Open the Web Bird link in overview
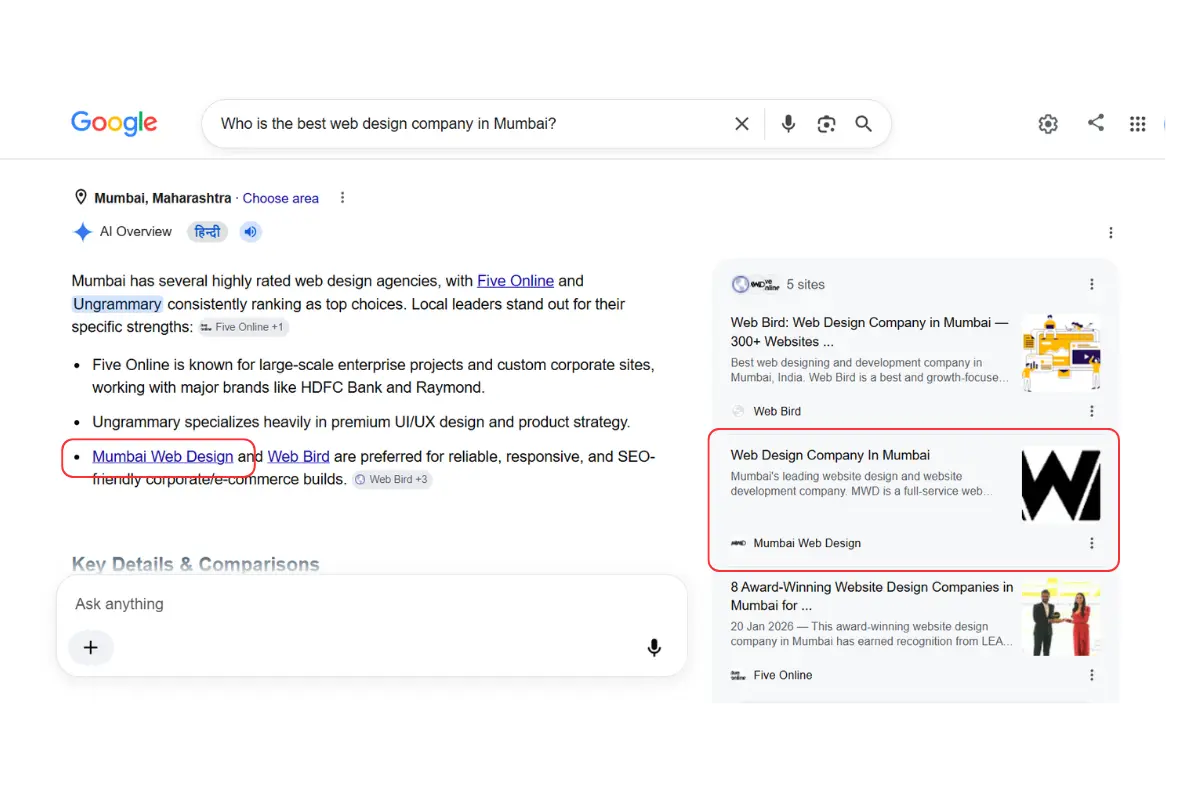The height and width of the screenshot is (800, 1200). (298, 456)
